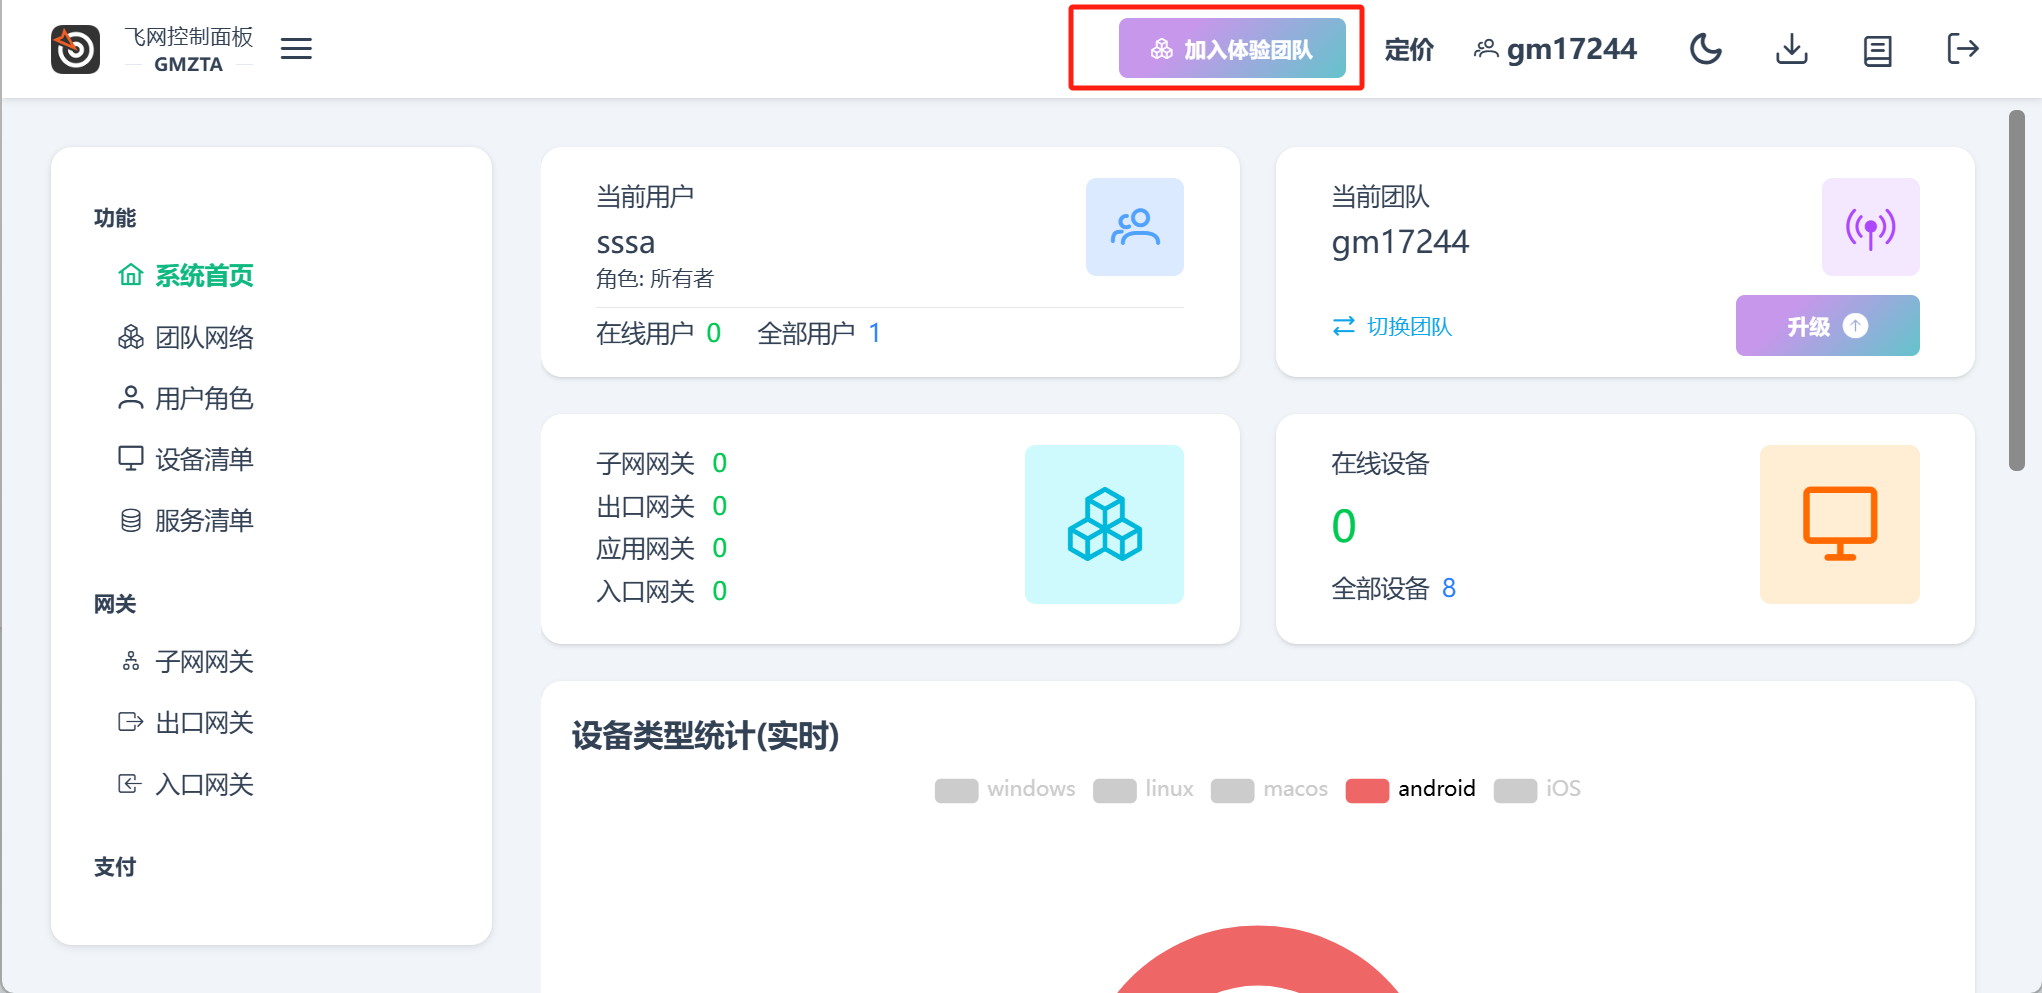The width and height of the screenshot is (2042, 993).
Task: Click the current user people icon
Action: point(1134,227)
